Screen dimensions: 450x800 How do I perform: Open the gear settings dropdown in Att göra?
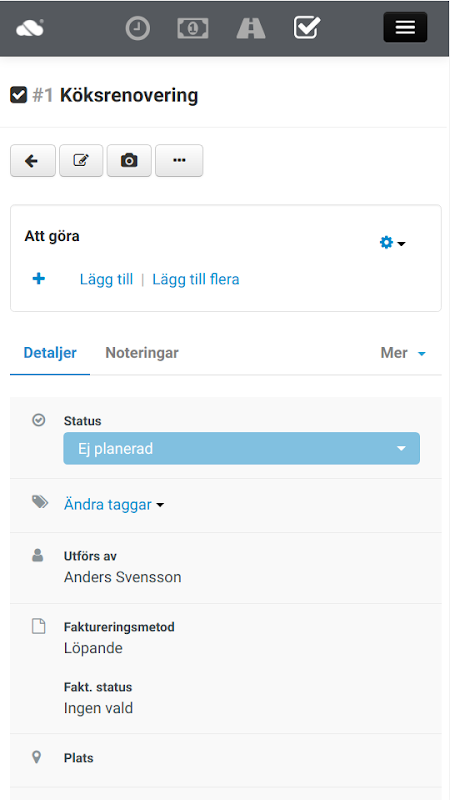(392, 243)
